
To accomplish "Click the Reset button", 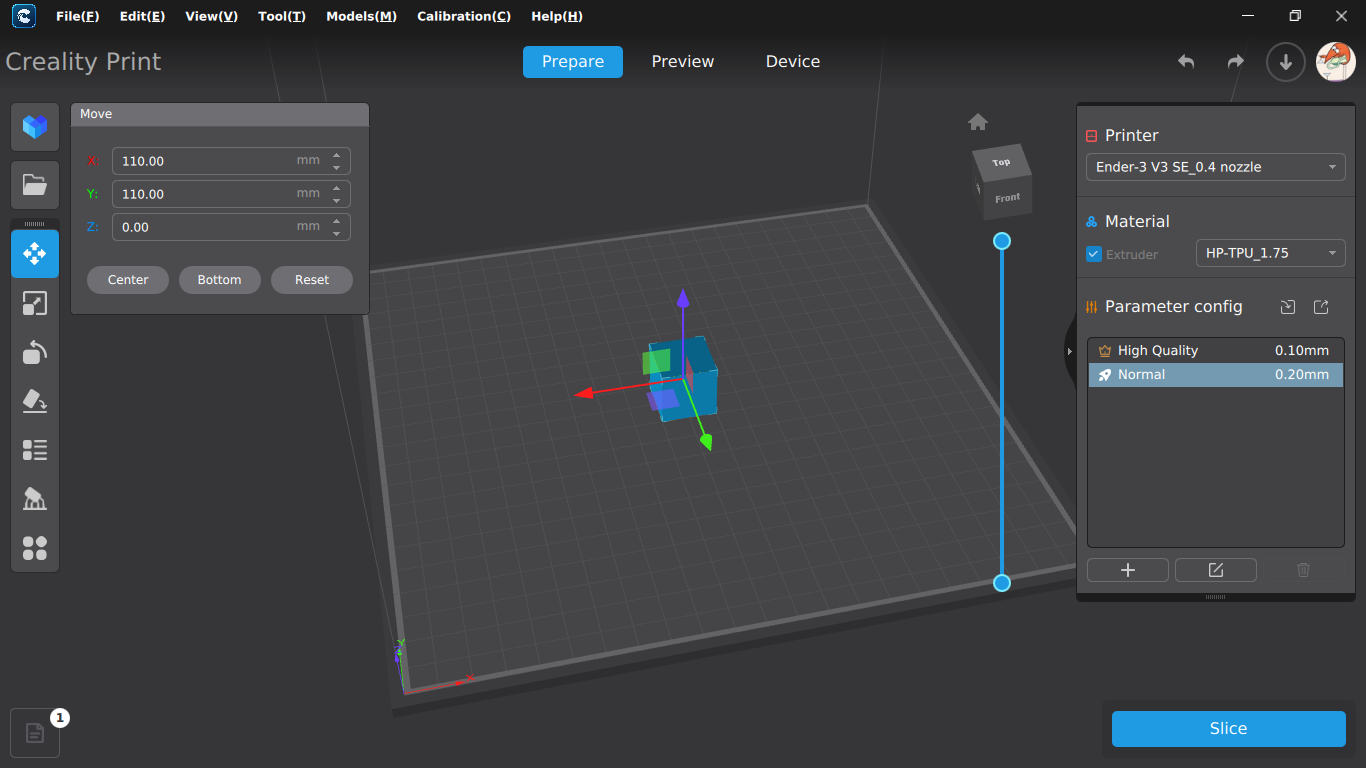I will click(312, 280).
